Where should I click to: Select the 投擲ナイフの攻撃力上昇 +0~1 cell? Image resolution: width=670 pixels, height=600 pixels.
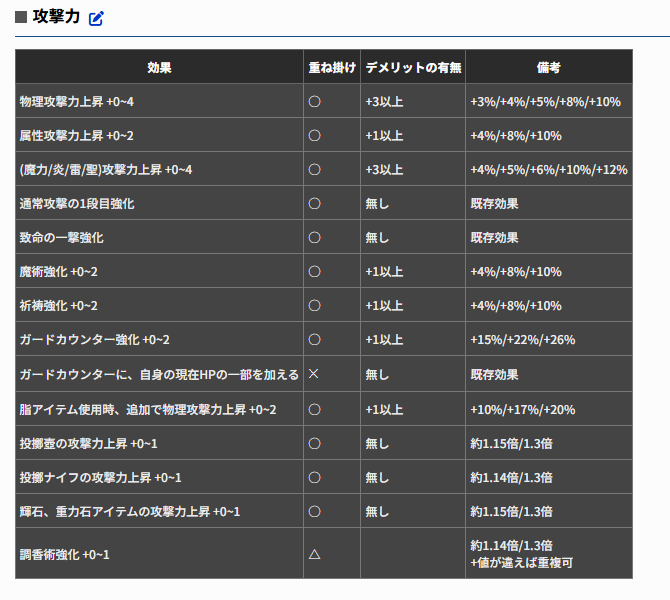click(x=159, y=477)
